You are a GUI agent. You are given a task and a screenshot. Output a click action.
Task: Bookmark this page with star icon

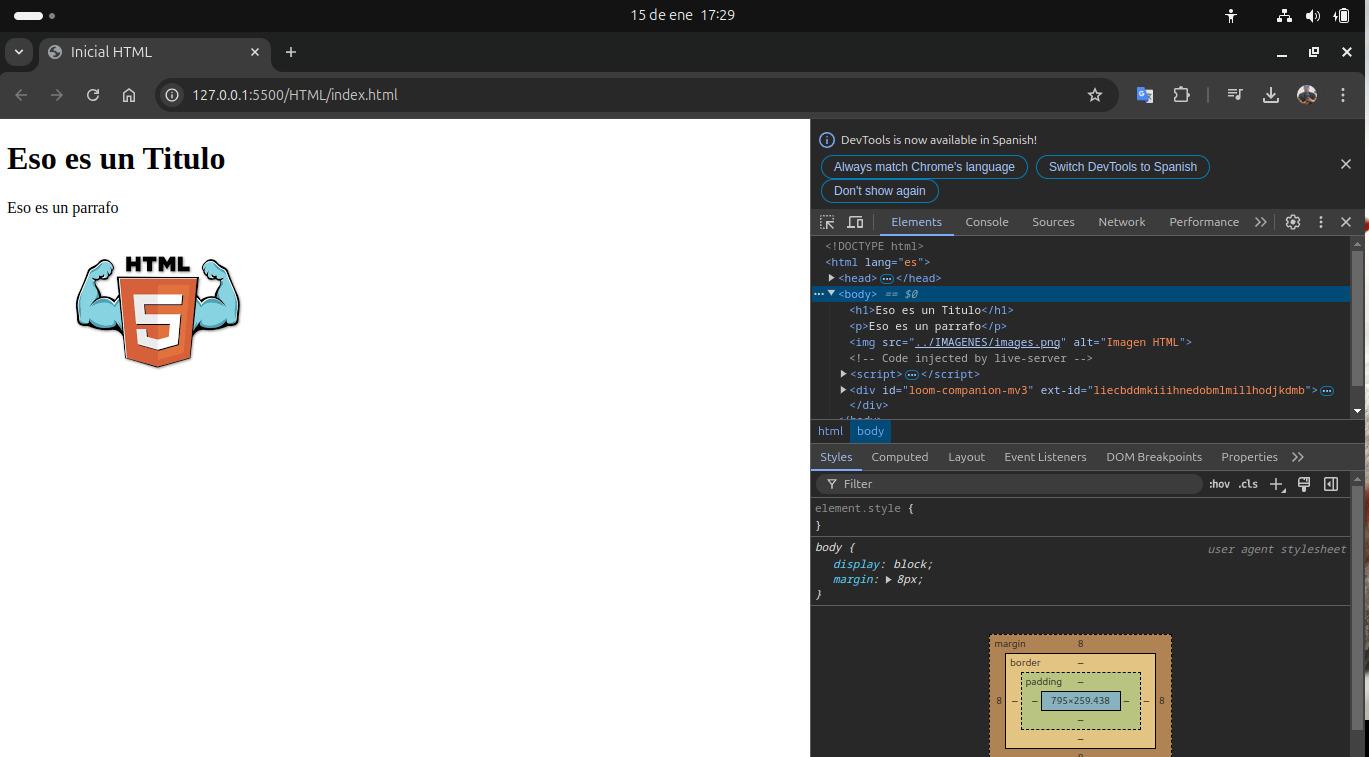pos(1095,95)
